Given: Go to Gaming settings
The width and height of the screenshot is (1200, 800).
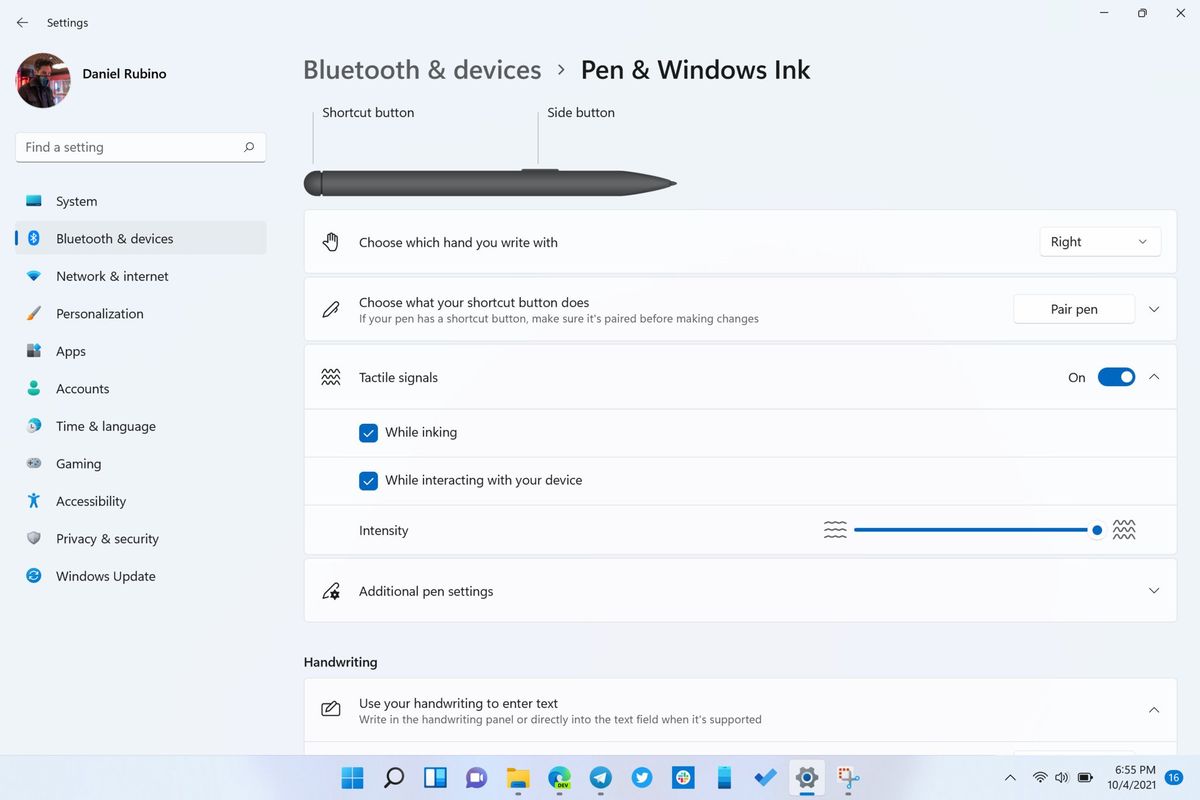Looking at the screenshot, I should click(78, 463).
